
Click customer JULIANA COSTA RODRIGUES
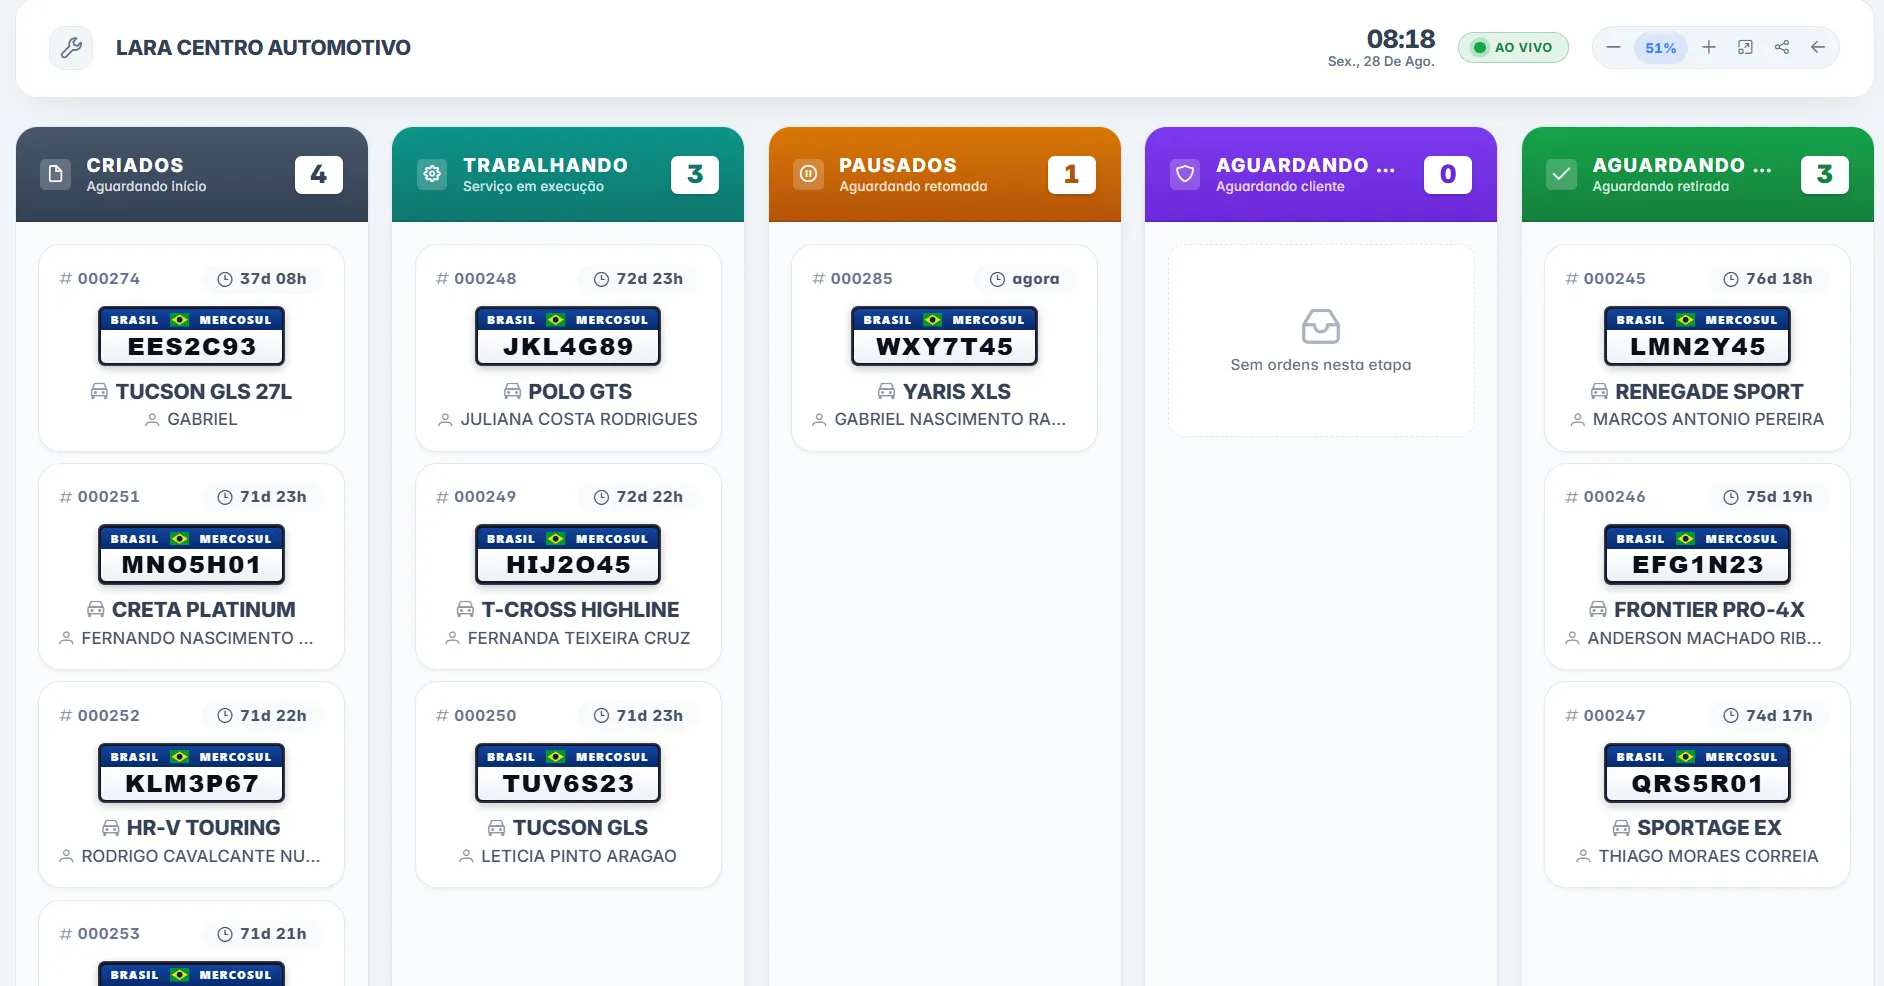point(579,420)
